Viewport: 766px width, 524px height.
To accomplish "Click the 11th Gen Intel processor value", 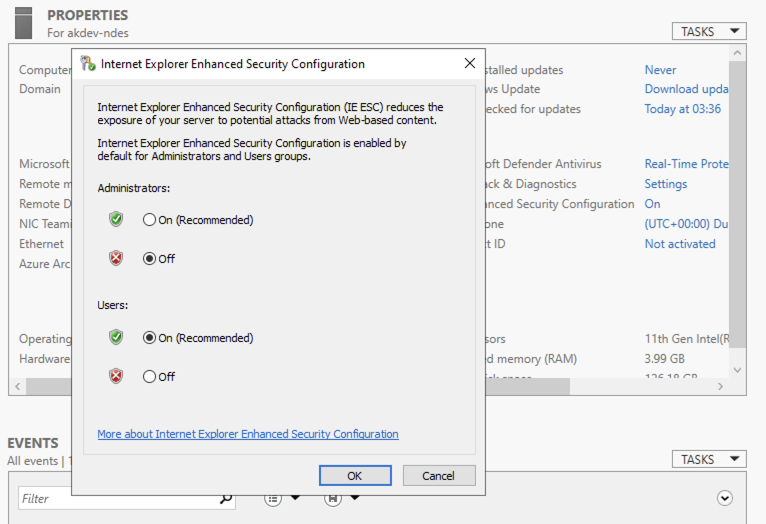I will [x=686, y=338].
